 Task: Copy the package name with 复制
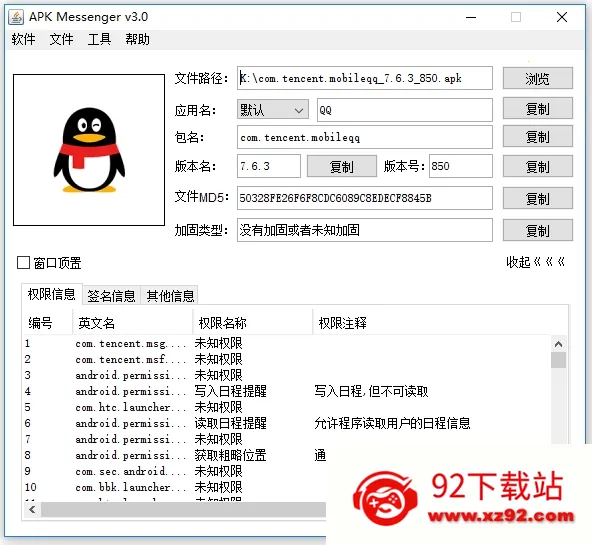[538, 137]
